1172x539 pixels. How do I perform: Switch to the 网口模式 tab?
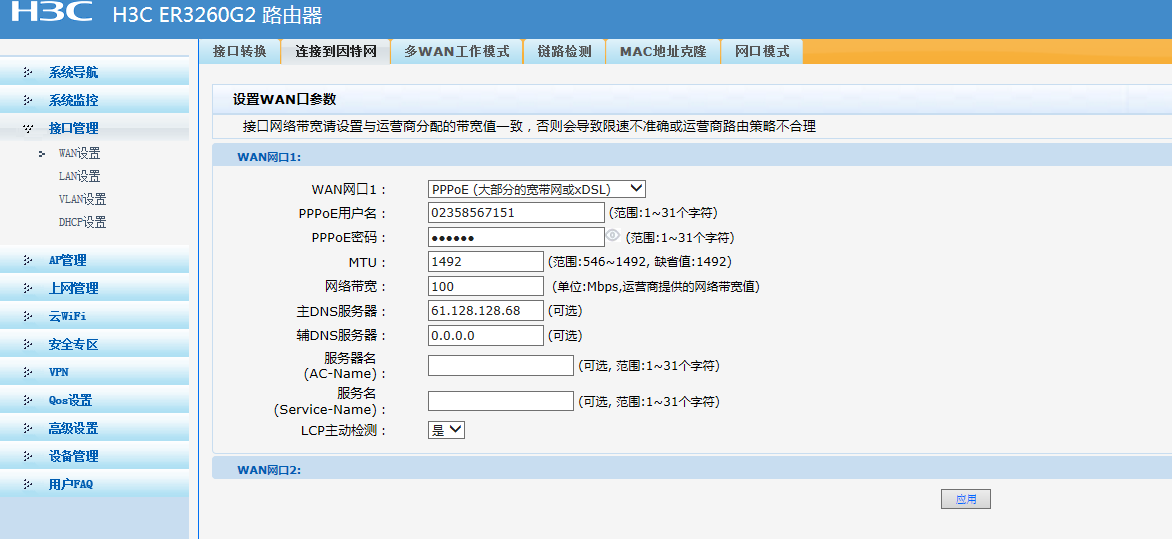[762, 52]
